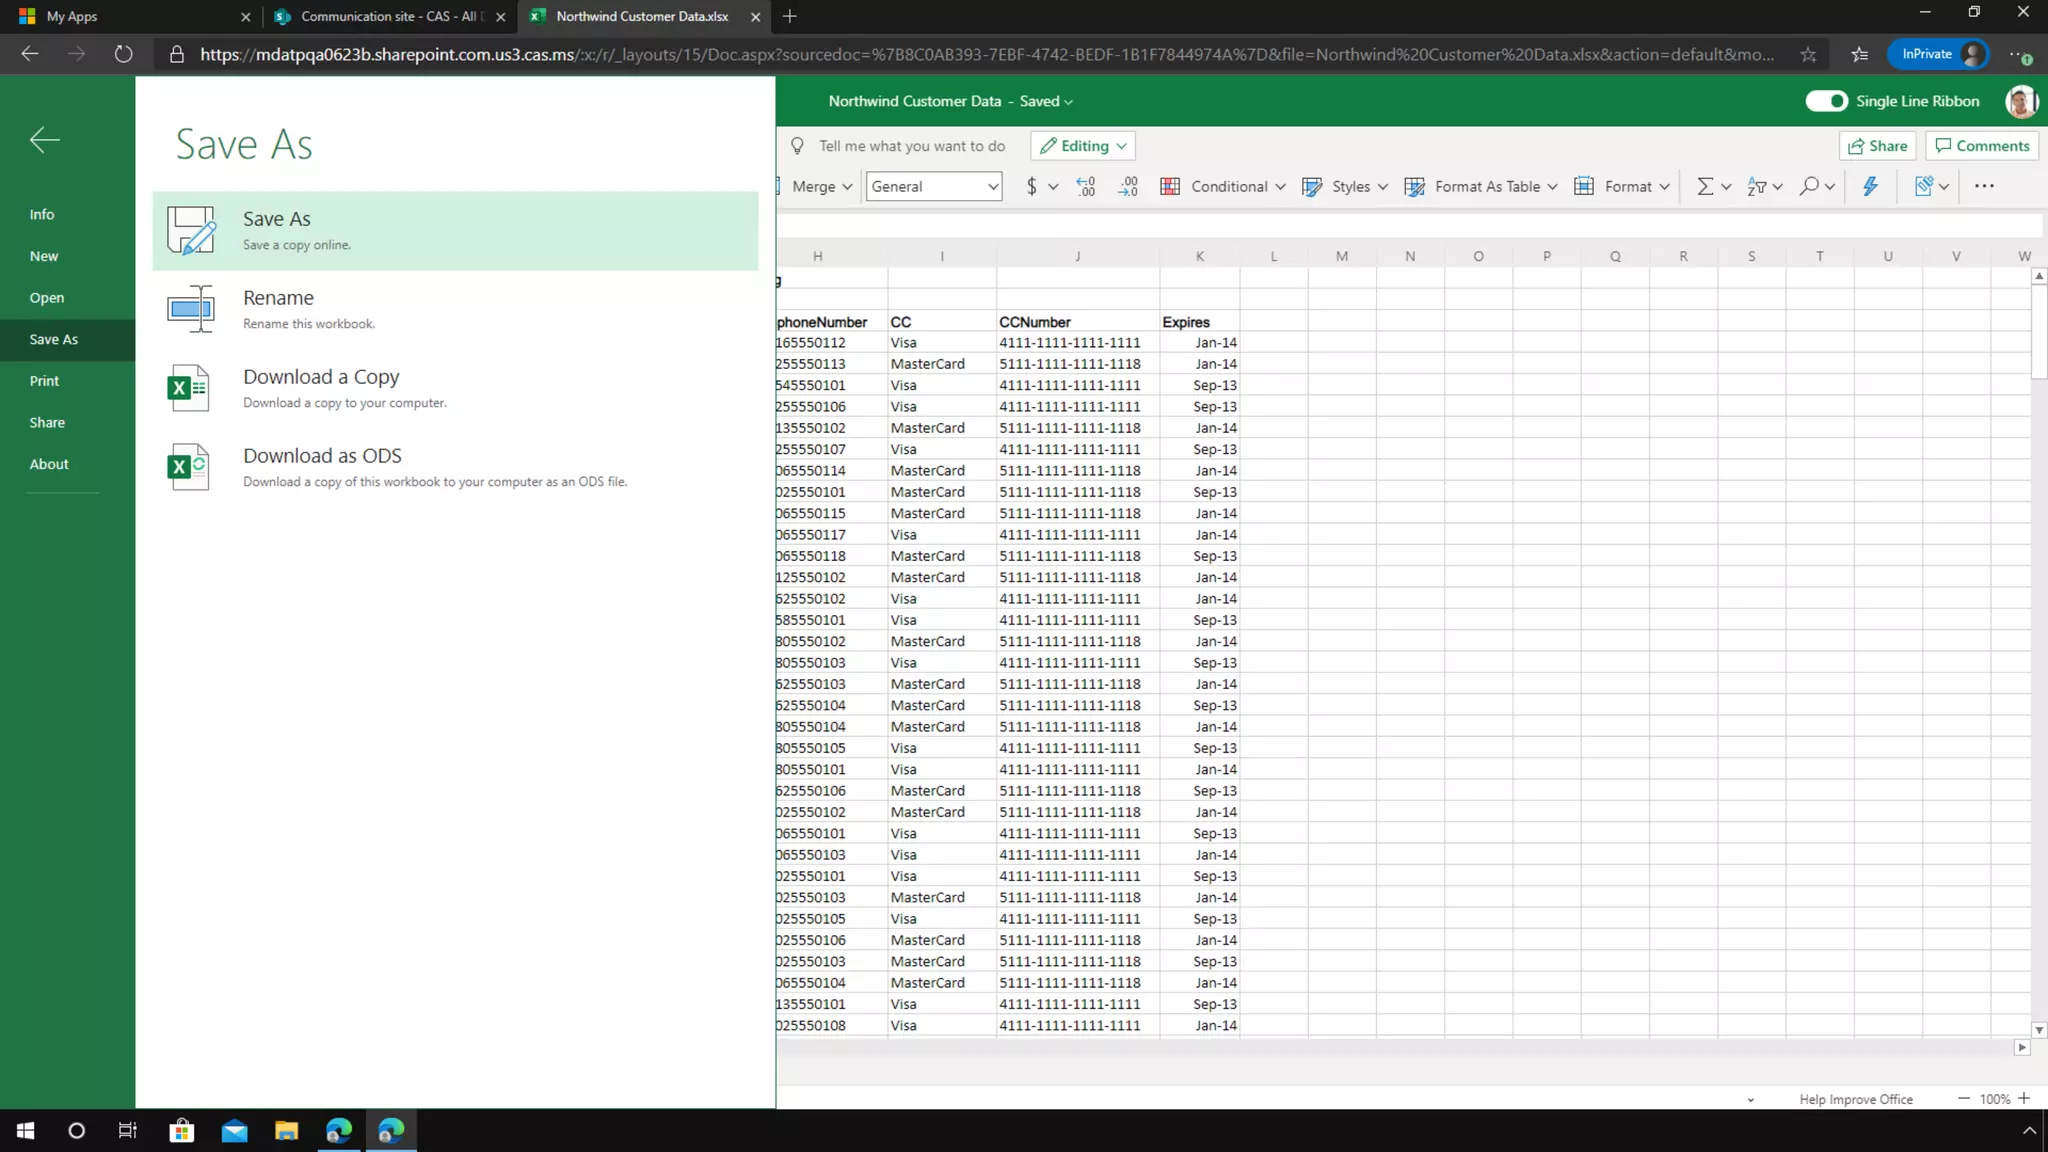This screenshot has width=2048, height=1152.
Task: Expand the Editing mode dropdown
Action: (x=1083, y=146)
